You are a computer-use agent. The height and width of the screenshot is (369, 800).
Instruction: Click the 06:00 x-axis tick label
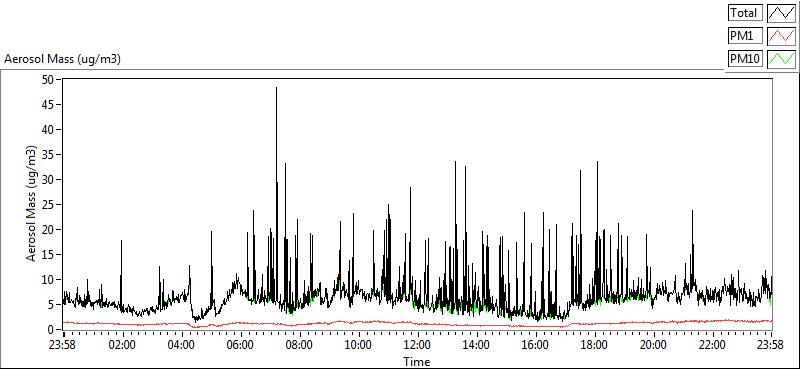pos(241,345)
